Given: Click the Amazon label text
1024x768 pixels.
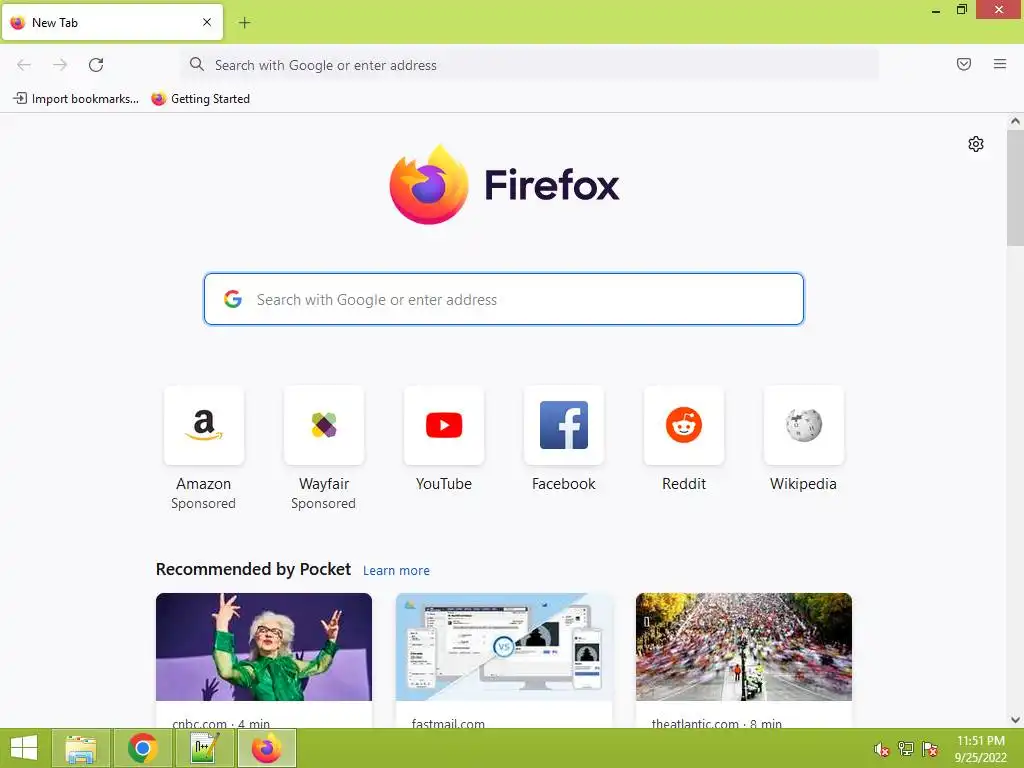Looking at the screenshot, I should click(204, 484).
